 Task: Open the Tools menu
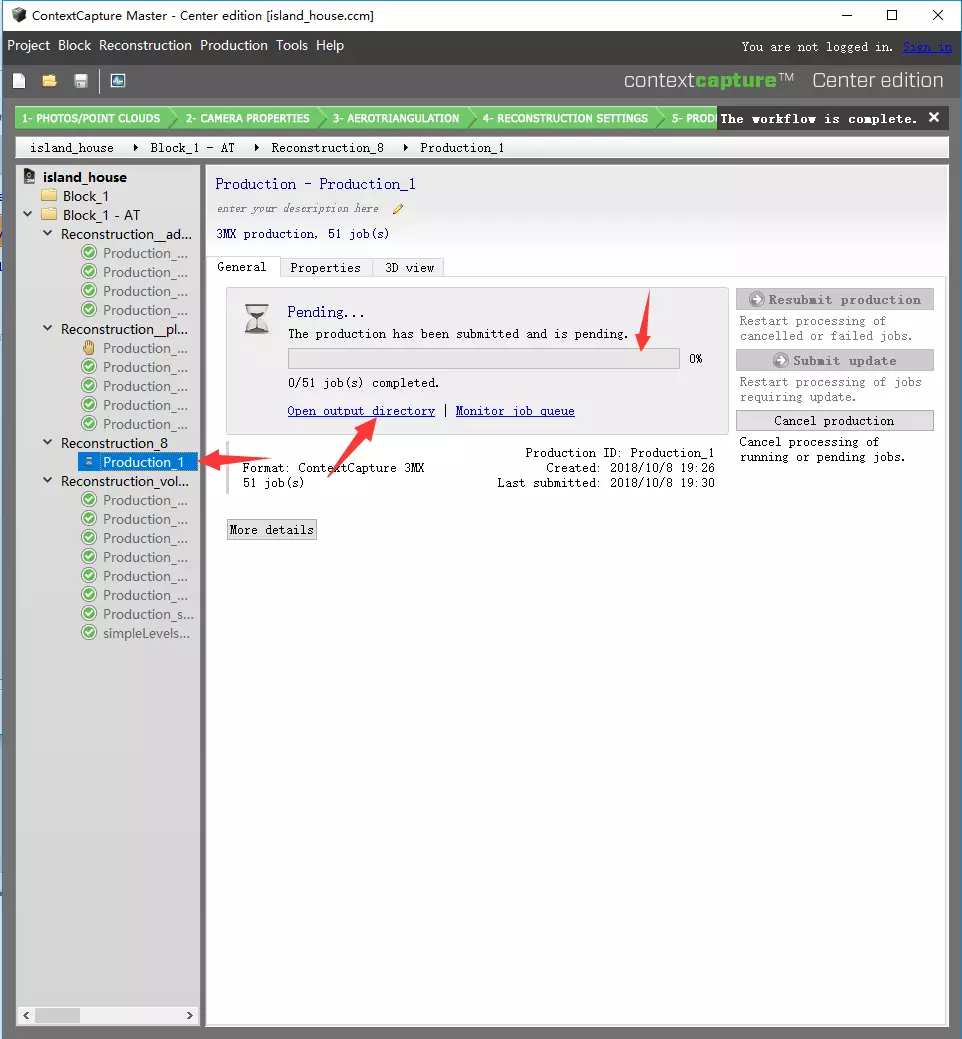click(x=292, y=45)
